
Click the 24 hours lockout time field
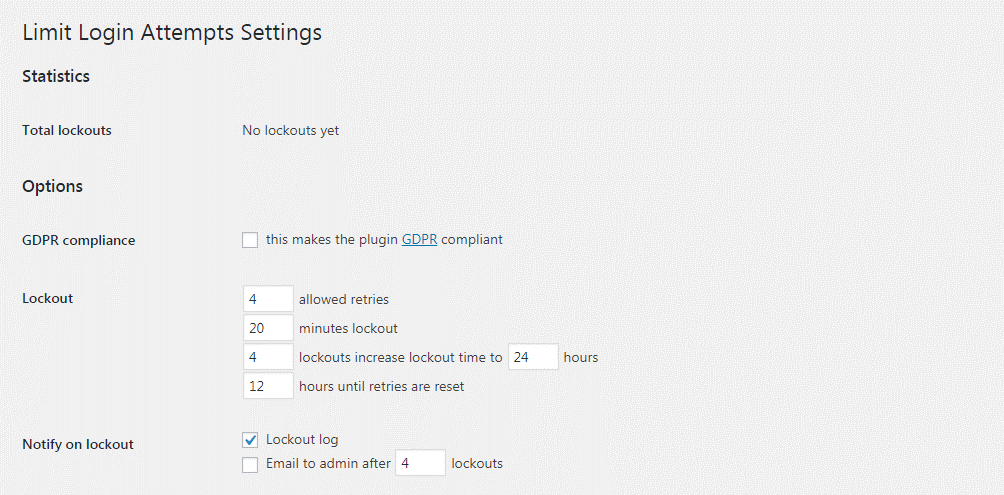[x=533, y=357]
